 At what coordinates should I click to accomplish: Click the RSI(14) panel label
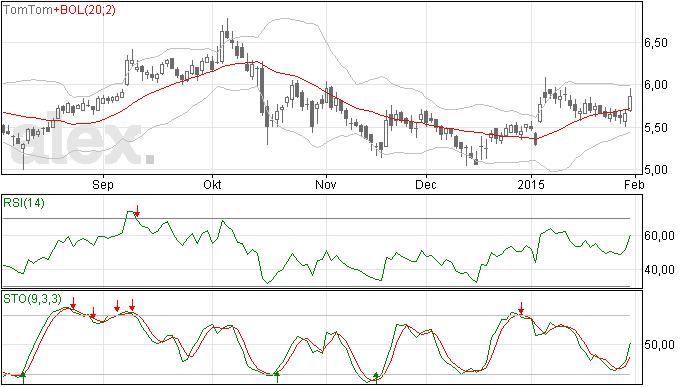point(24,203)
